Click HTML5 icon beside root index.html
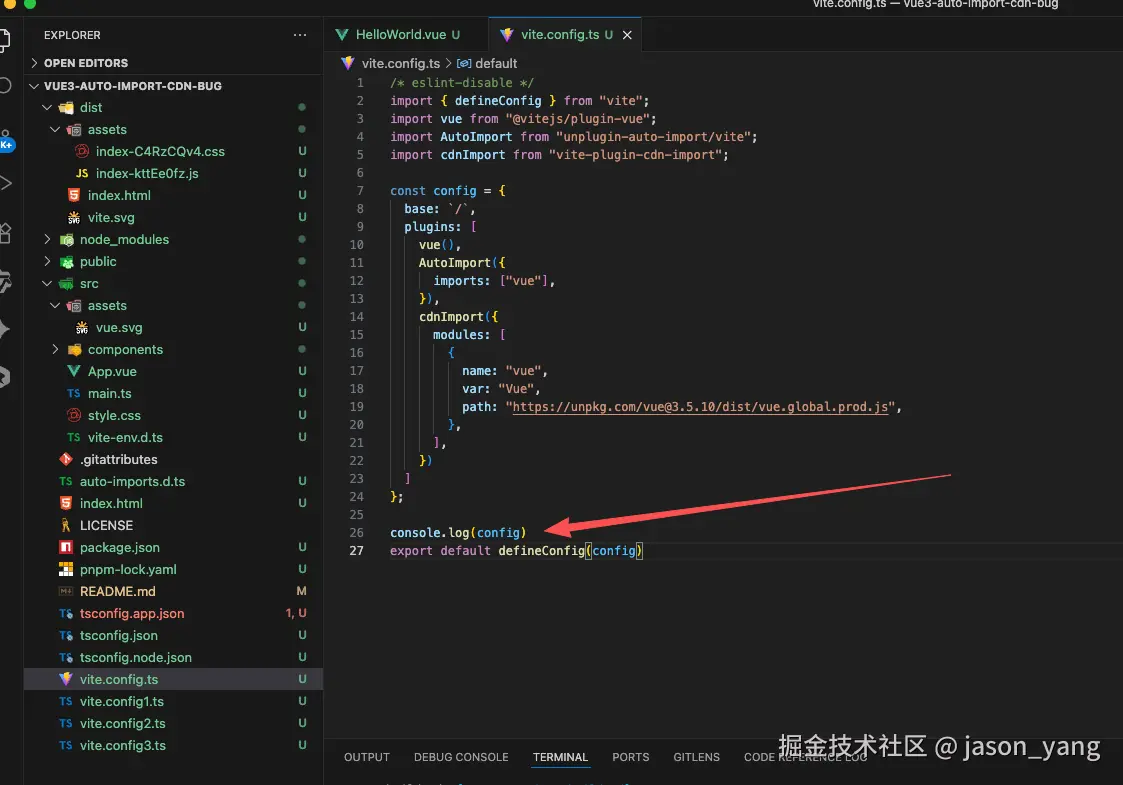The height and width of the screenshot is (785, 1123). point(66,504)
